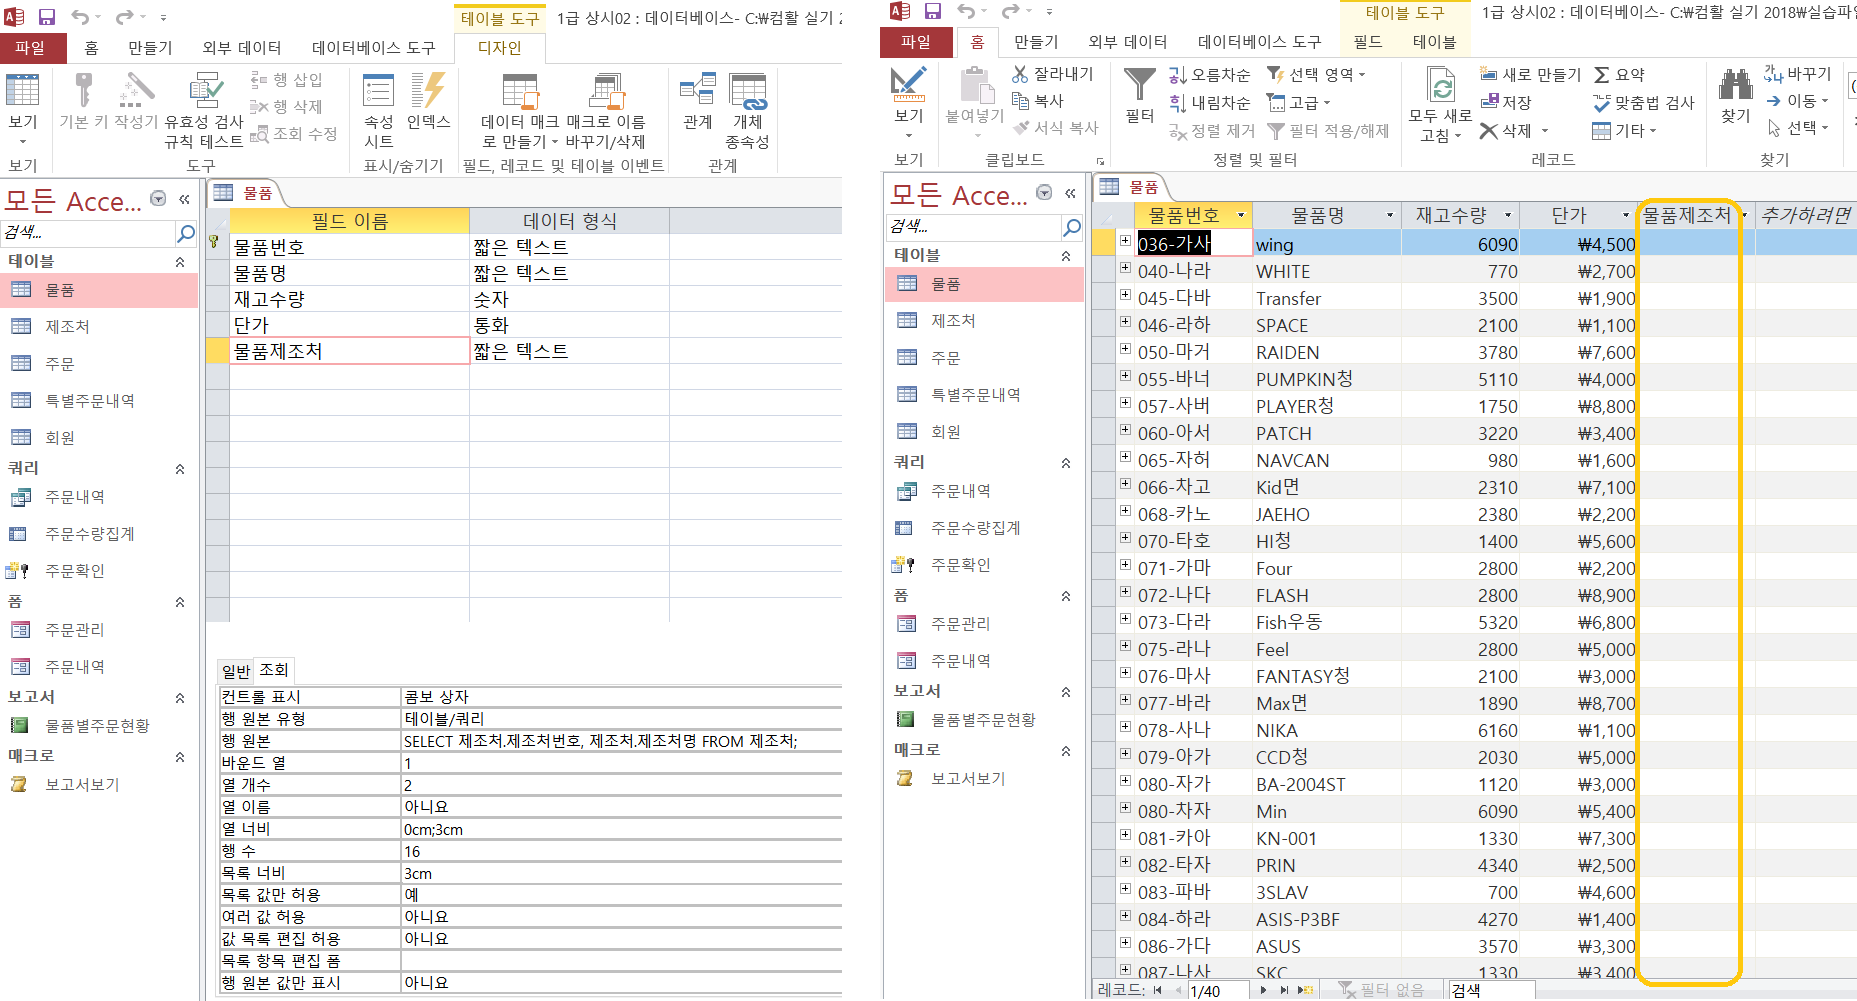1857x1001 pixels.
Task: Click the 행 삽입 button
Action: (x=287, y=80)
